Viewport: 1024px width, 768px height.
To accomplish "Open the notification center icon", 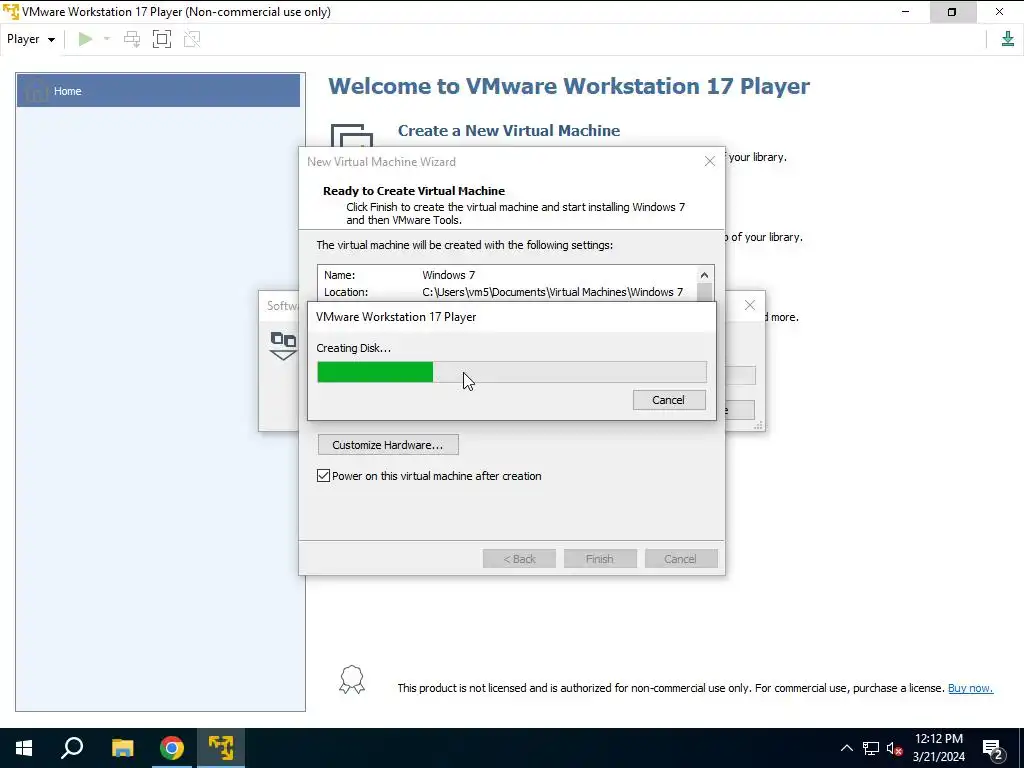I will (x=993, y=749).
